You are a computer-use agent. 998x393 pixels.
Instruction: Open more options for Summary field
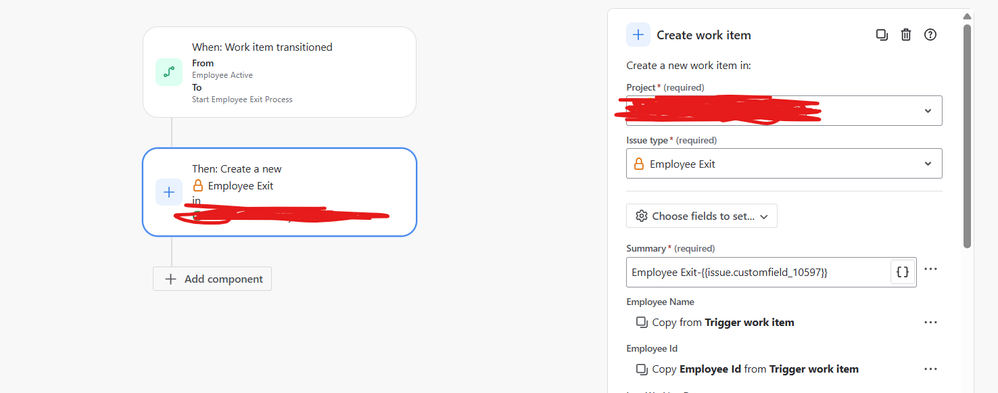pyautogui.click(x=931, y=269)
